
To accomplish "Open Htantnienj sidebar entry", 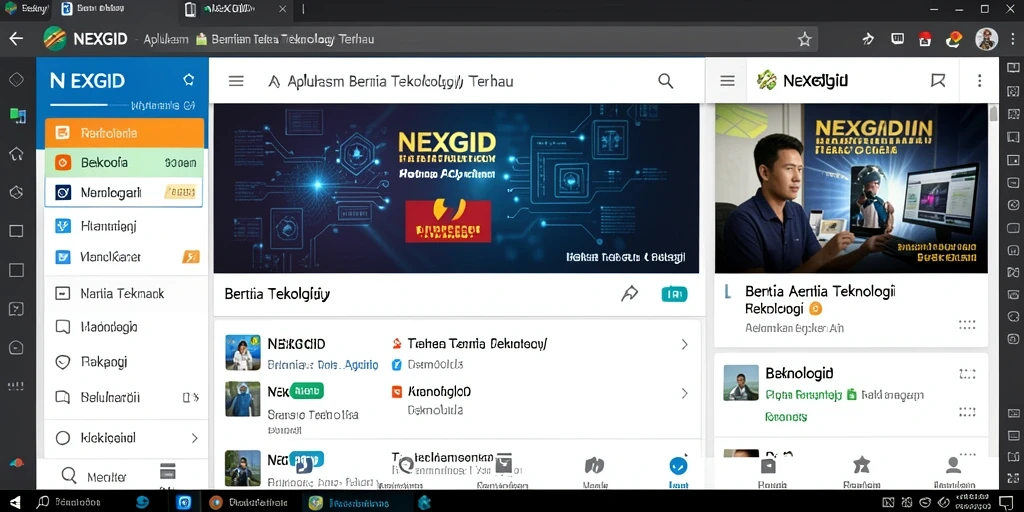I will [x=123, y=227].
